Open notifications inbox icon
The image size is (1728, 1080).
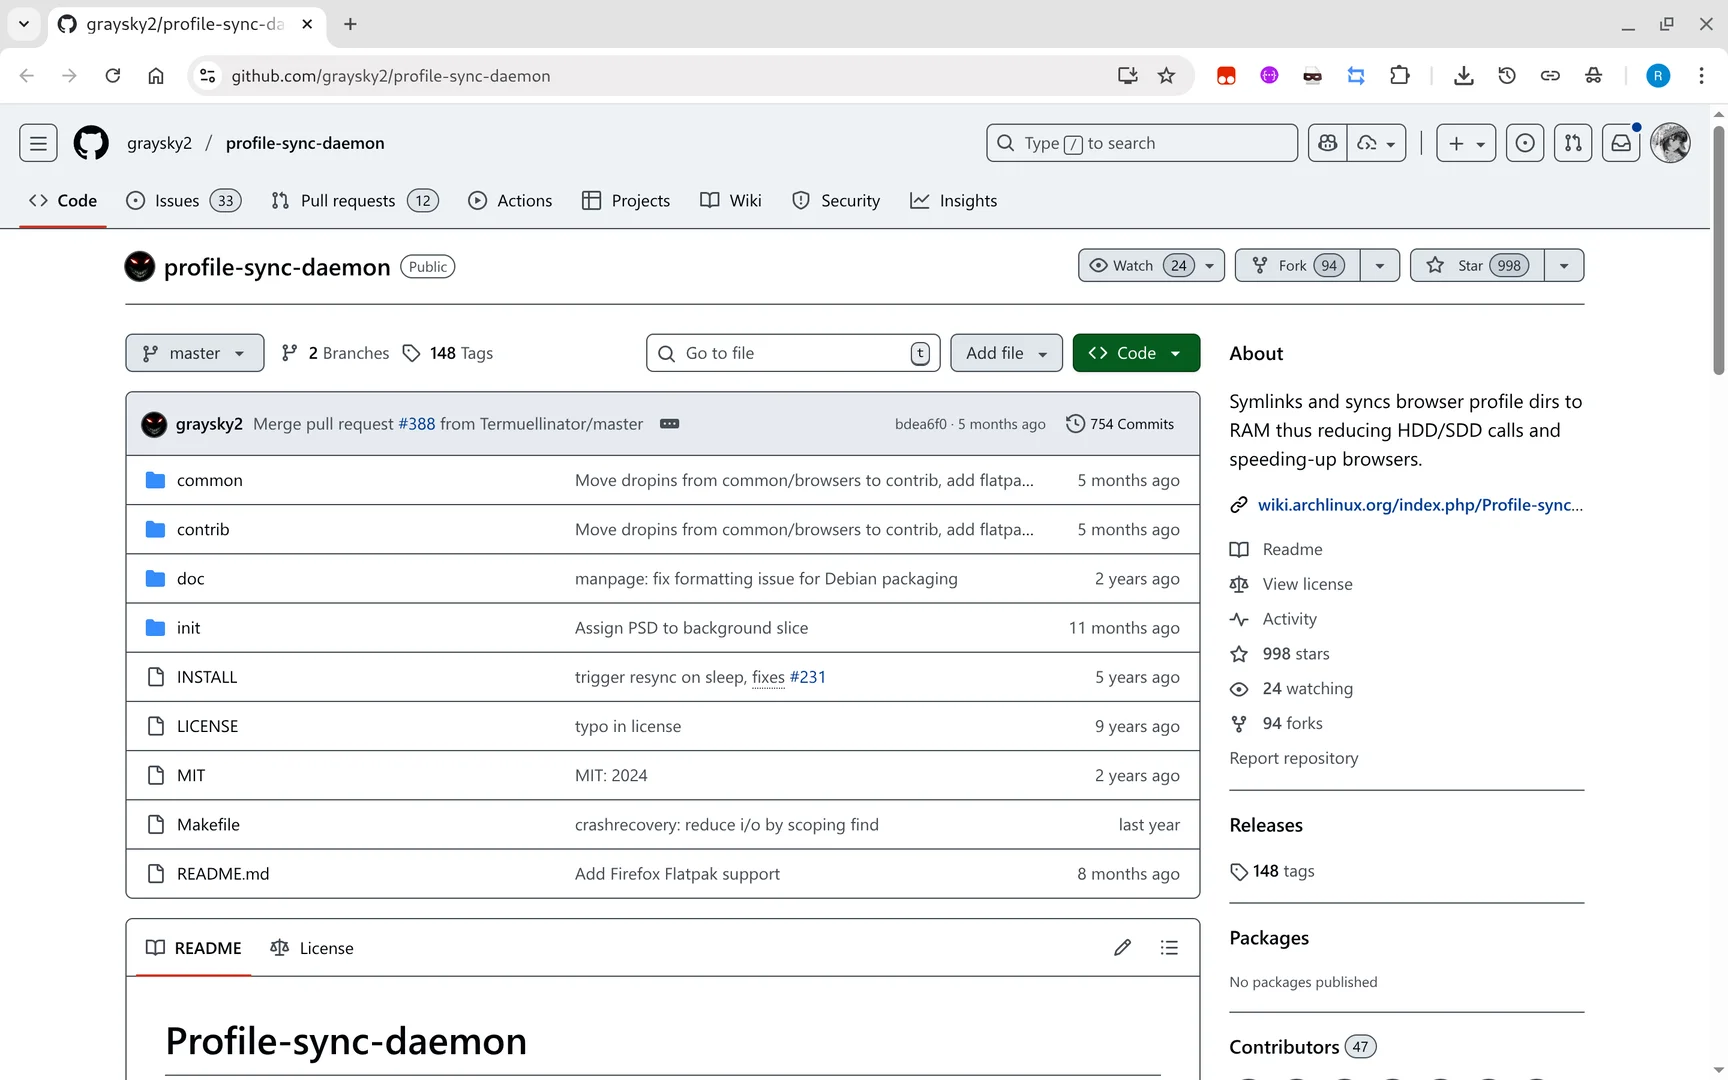(x=1621, y=143)
